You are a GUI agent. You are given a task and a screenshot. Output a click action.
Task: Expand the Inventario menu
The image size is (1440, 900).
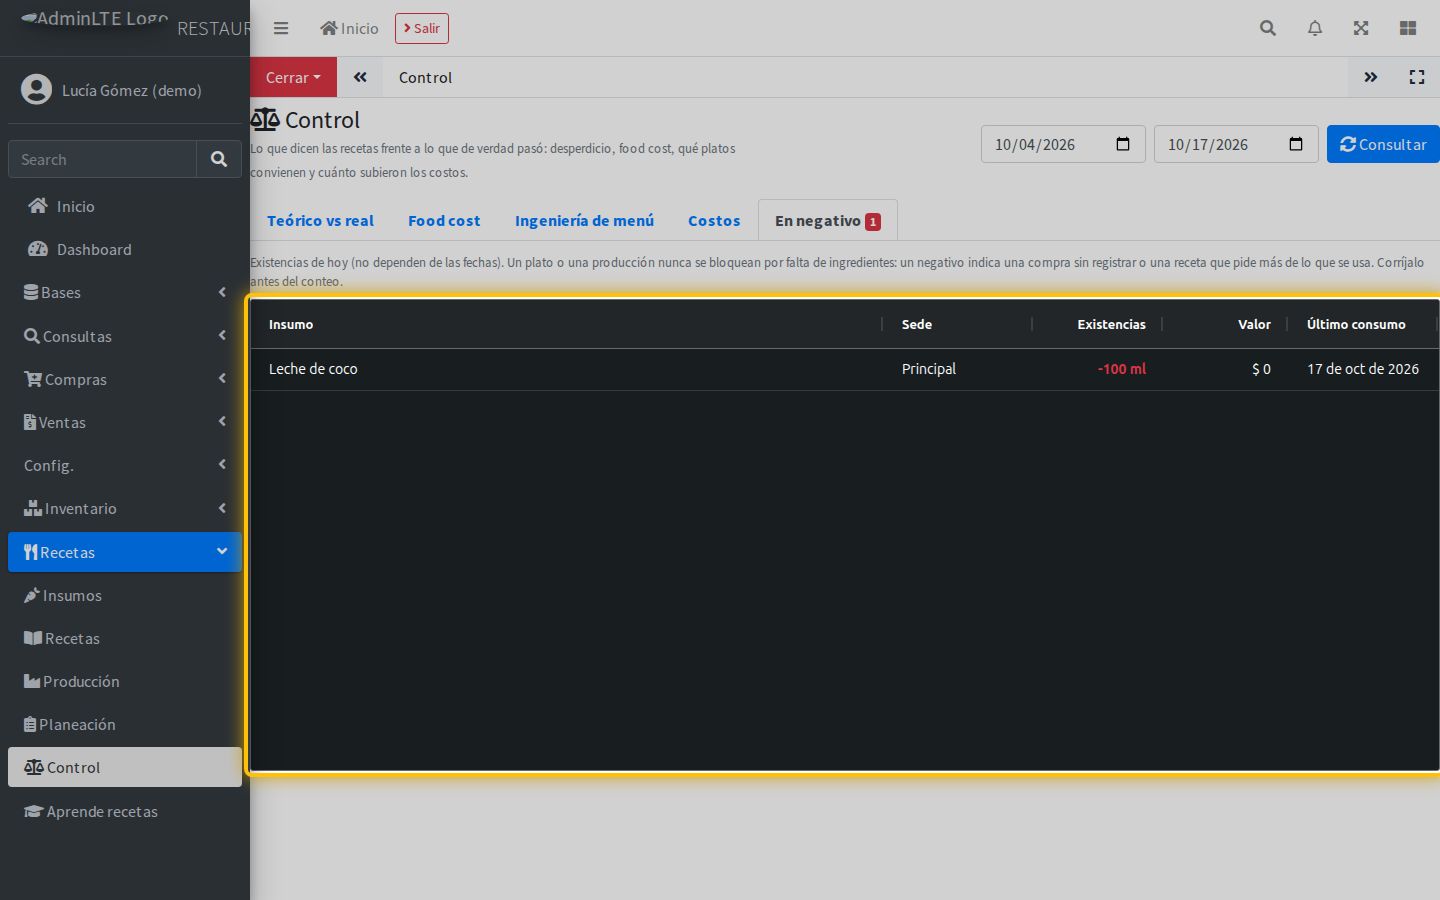[125, 508]
